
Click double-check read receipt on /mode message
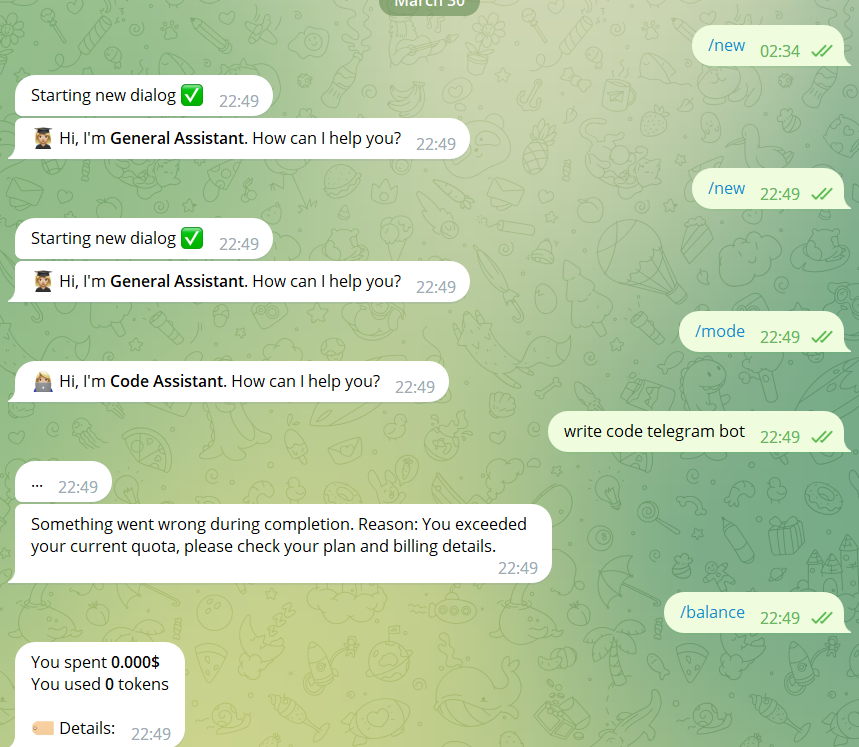[822, 337]
